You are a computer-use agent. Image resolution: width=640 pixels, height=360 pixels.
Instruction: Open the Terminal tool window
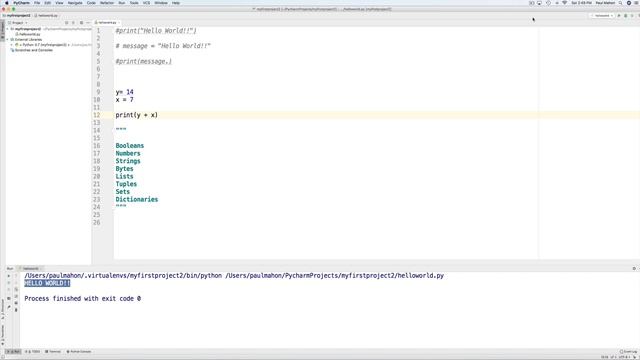coord(53,351)
